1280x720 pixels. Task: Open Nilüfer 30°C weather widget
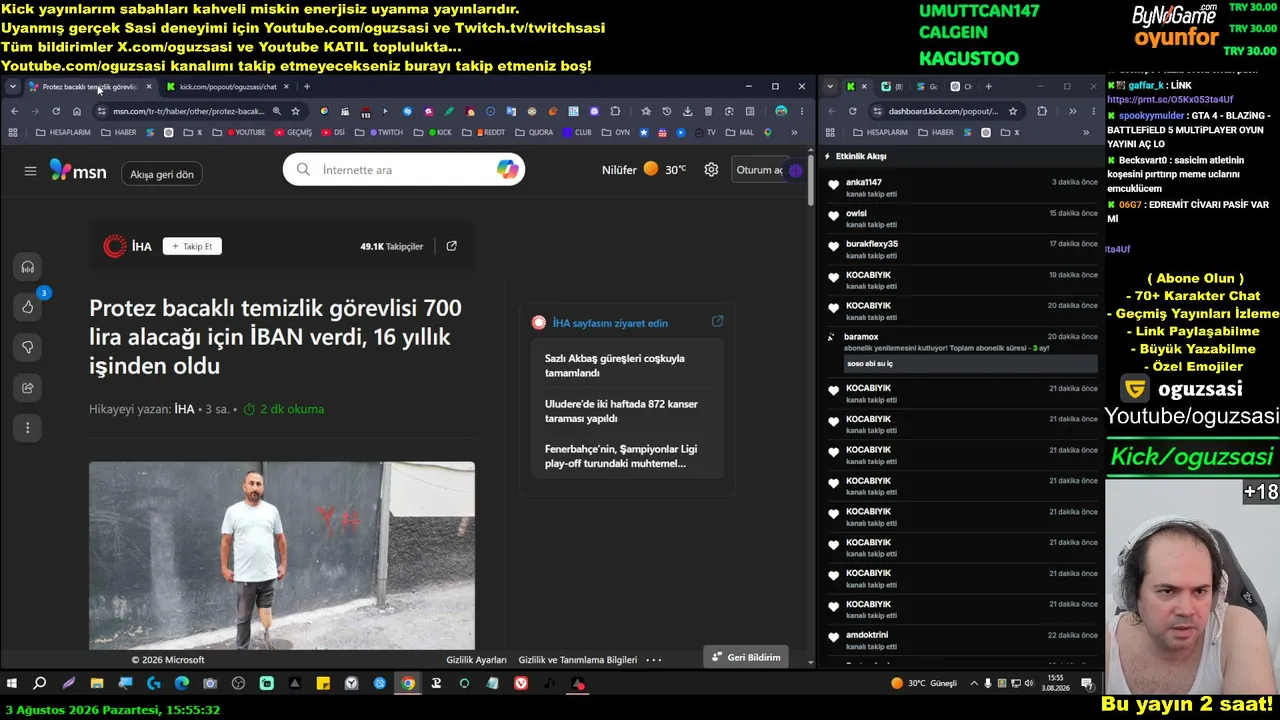644,170
